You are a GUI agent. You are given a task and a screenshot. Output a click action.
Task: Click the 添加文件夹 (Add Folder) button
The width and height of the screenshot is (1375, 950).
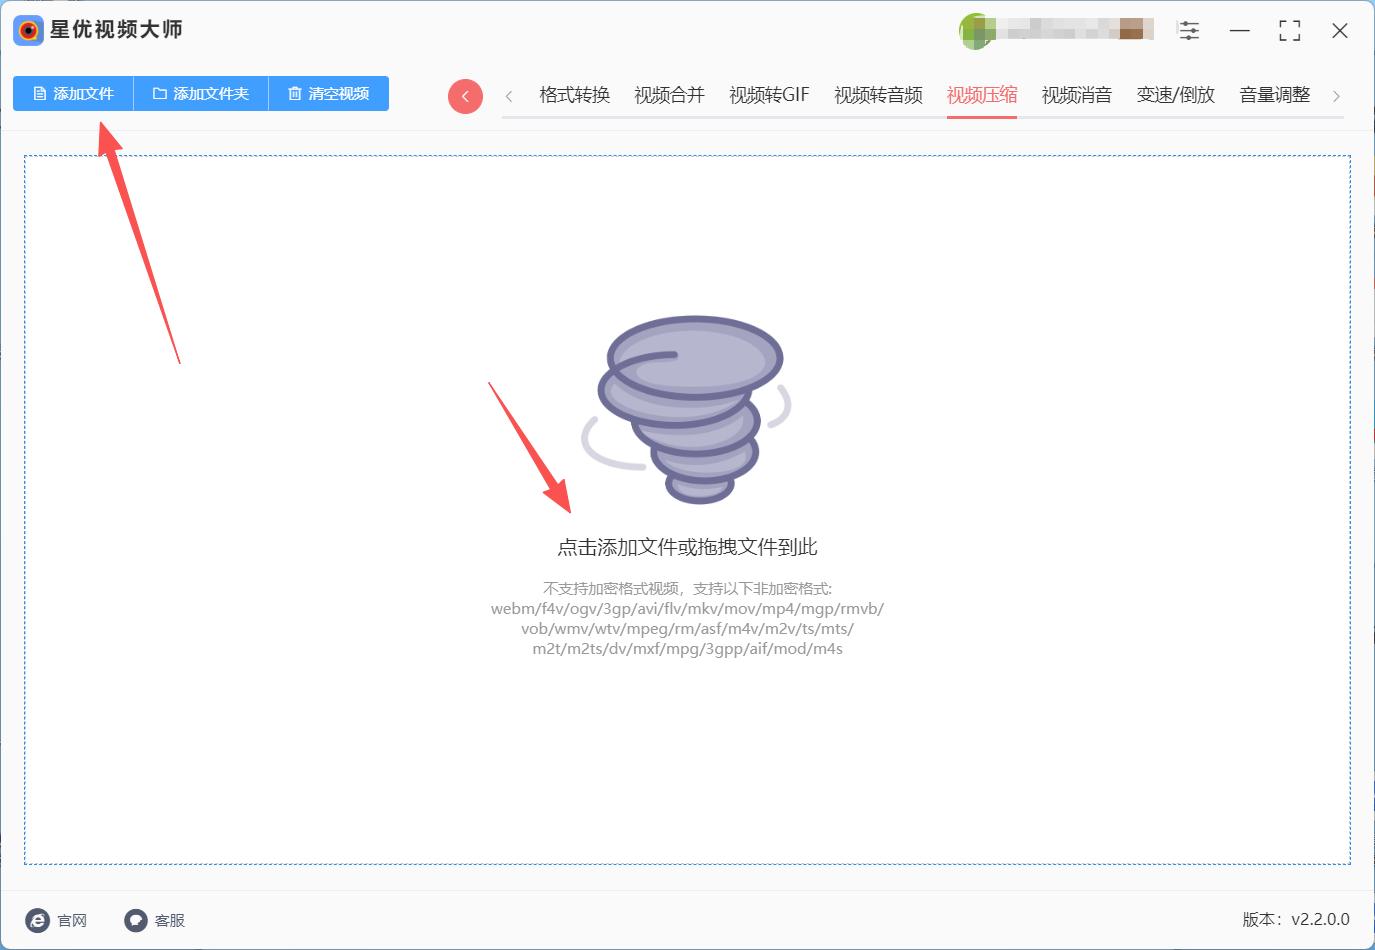(201, 94)
